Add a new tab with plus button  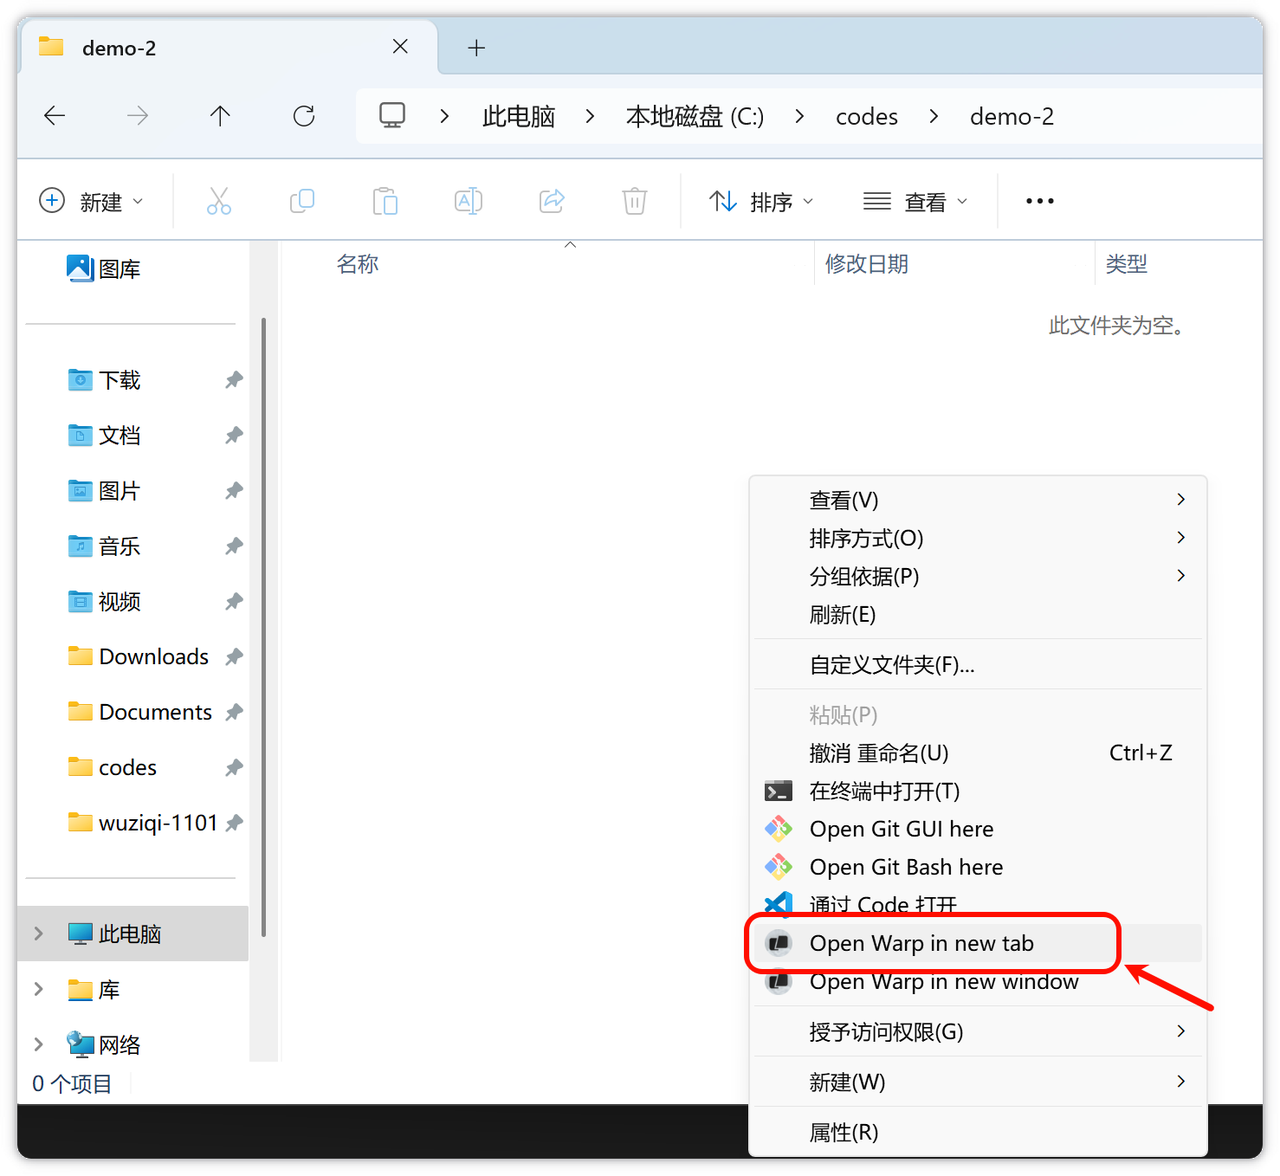(x=477, y=47)
